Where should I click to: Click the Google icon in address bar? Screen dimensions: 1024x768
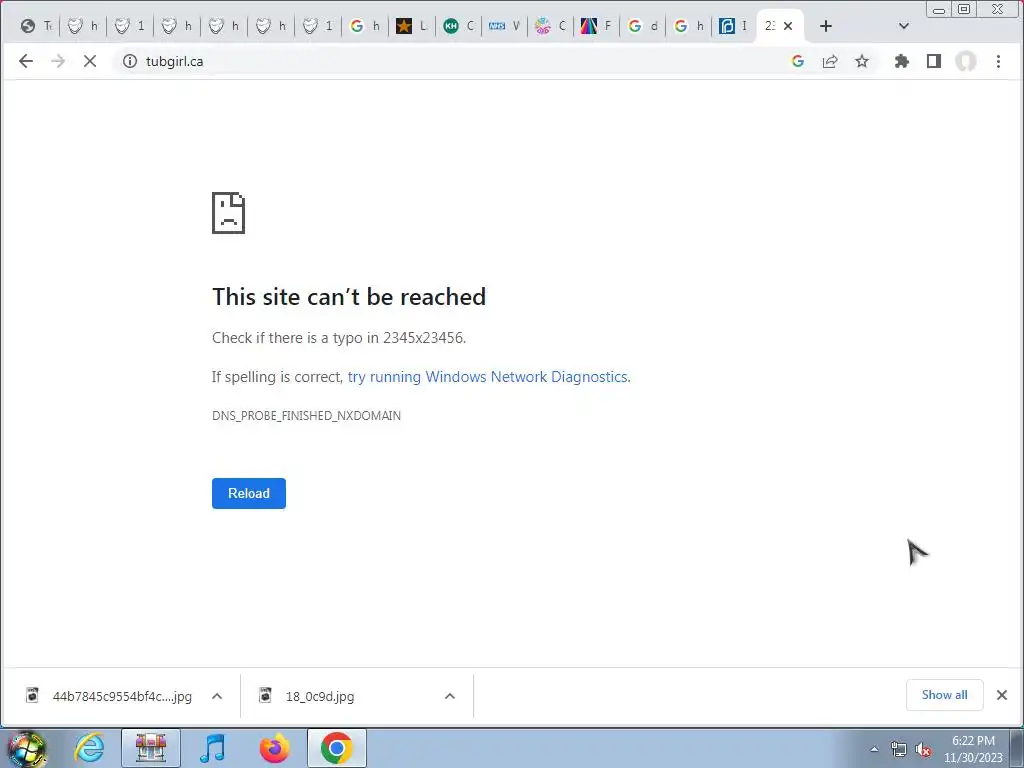797,61
